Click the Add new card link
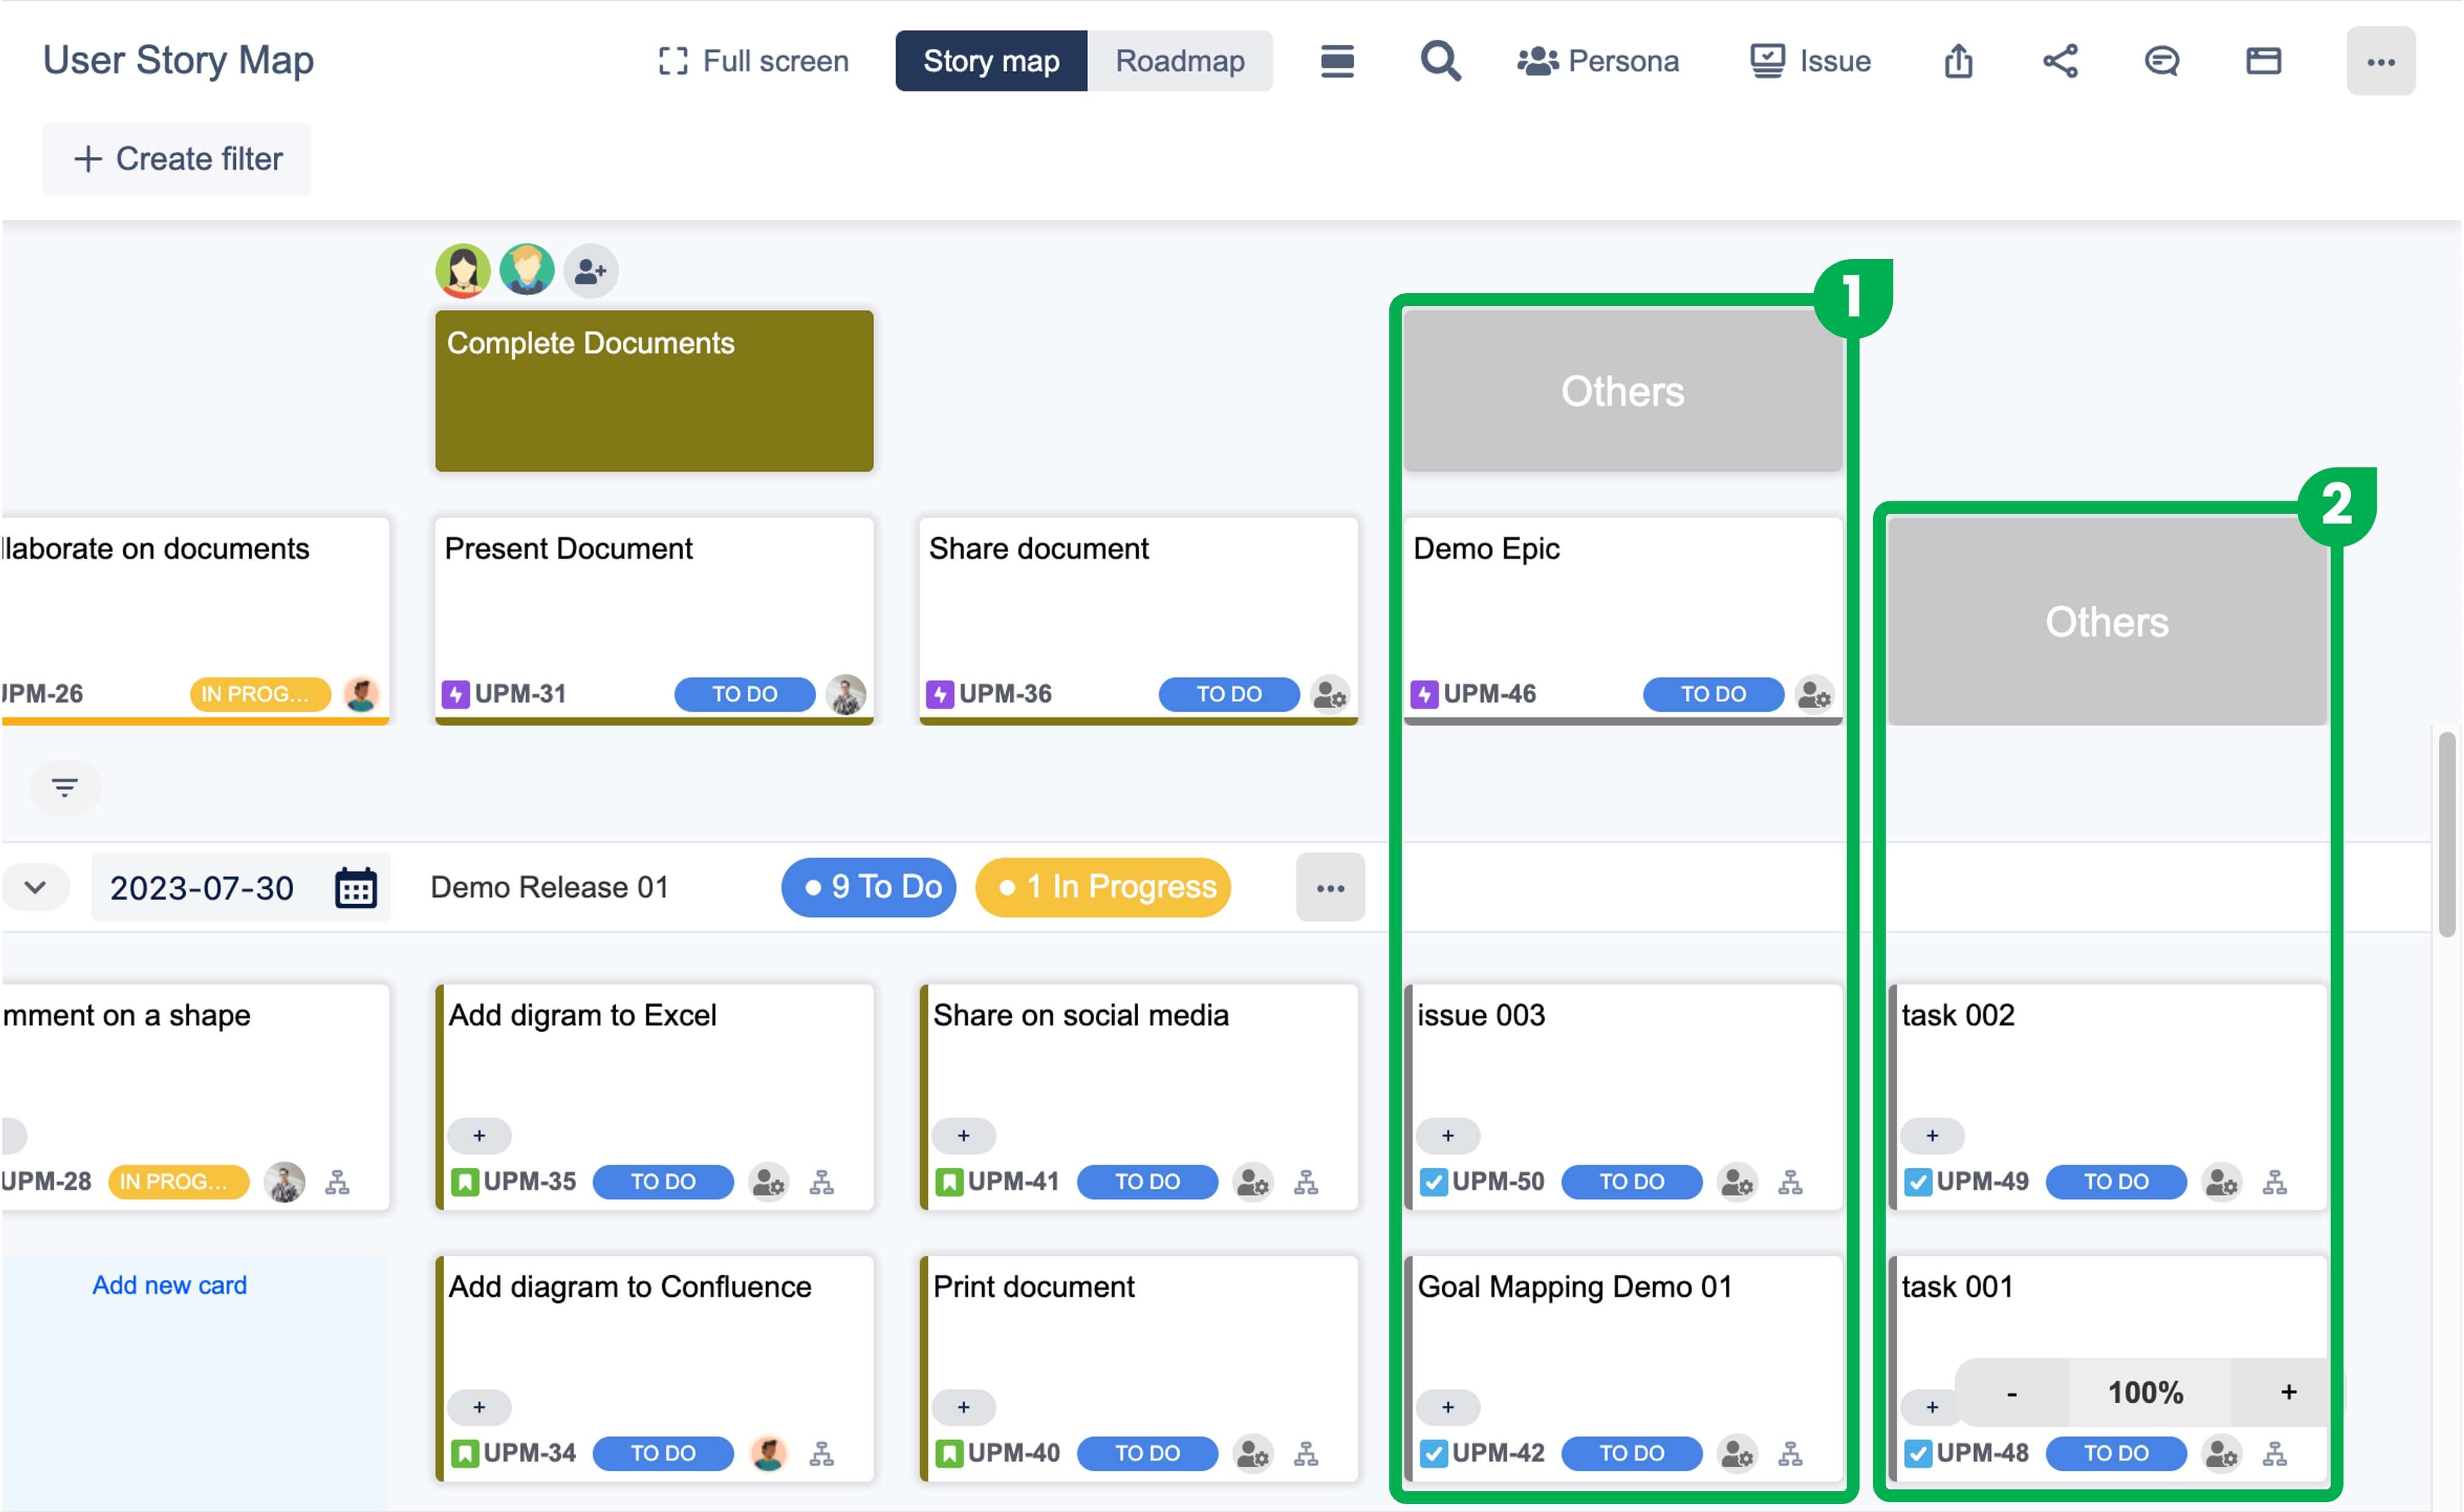 tap(169, 1285)
